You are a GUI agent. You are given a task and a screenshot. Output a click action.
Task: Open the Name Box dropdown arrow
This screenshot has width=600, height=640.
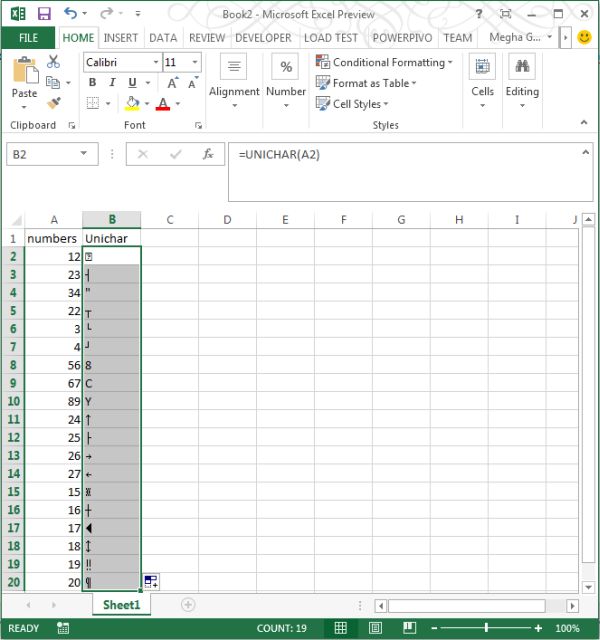(84, 153)
